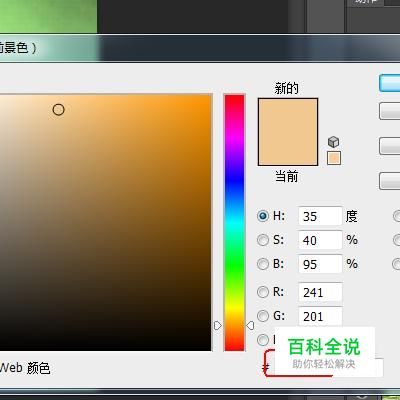Click the B field showing 95
The width and height of the screenshot is (400, 400).
pyautogui.click(x=320, y=264)
